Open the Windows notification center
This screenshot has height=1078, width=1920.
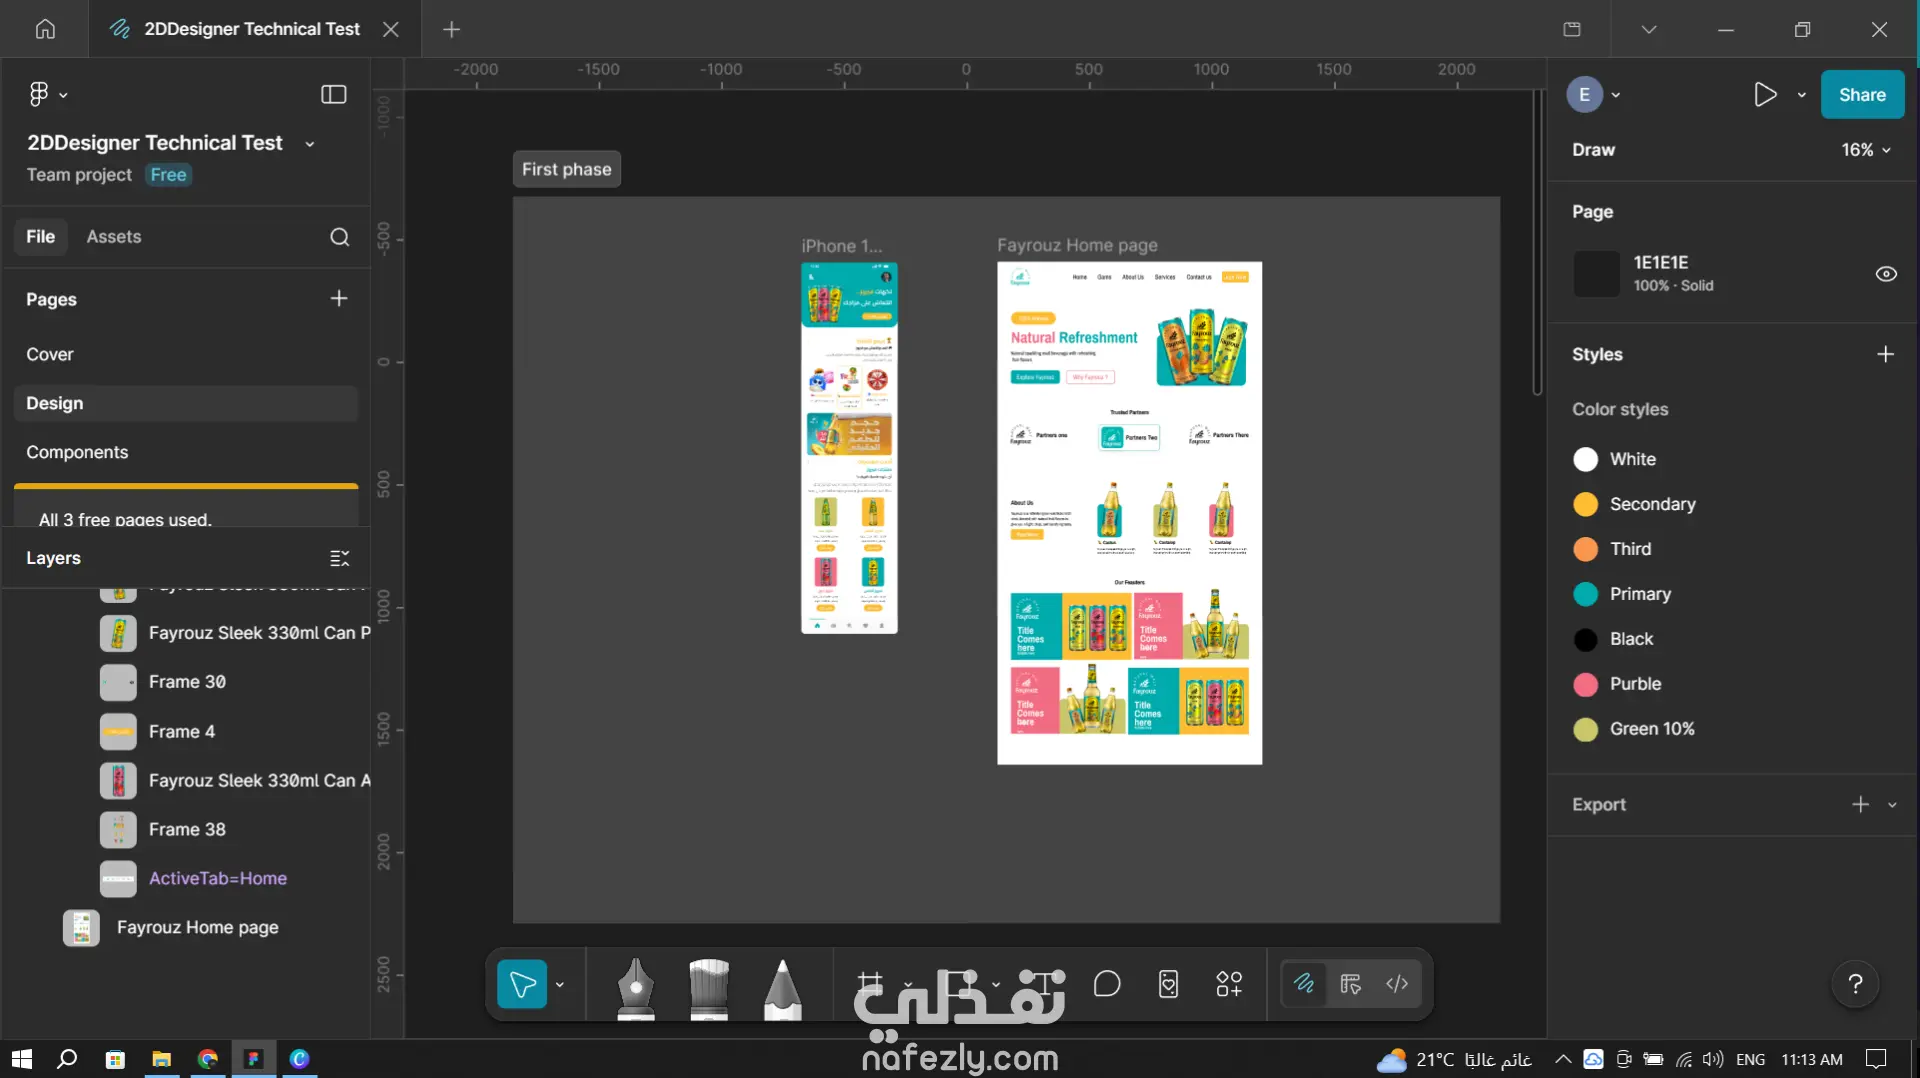click(1876, 1058)
